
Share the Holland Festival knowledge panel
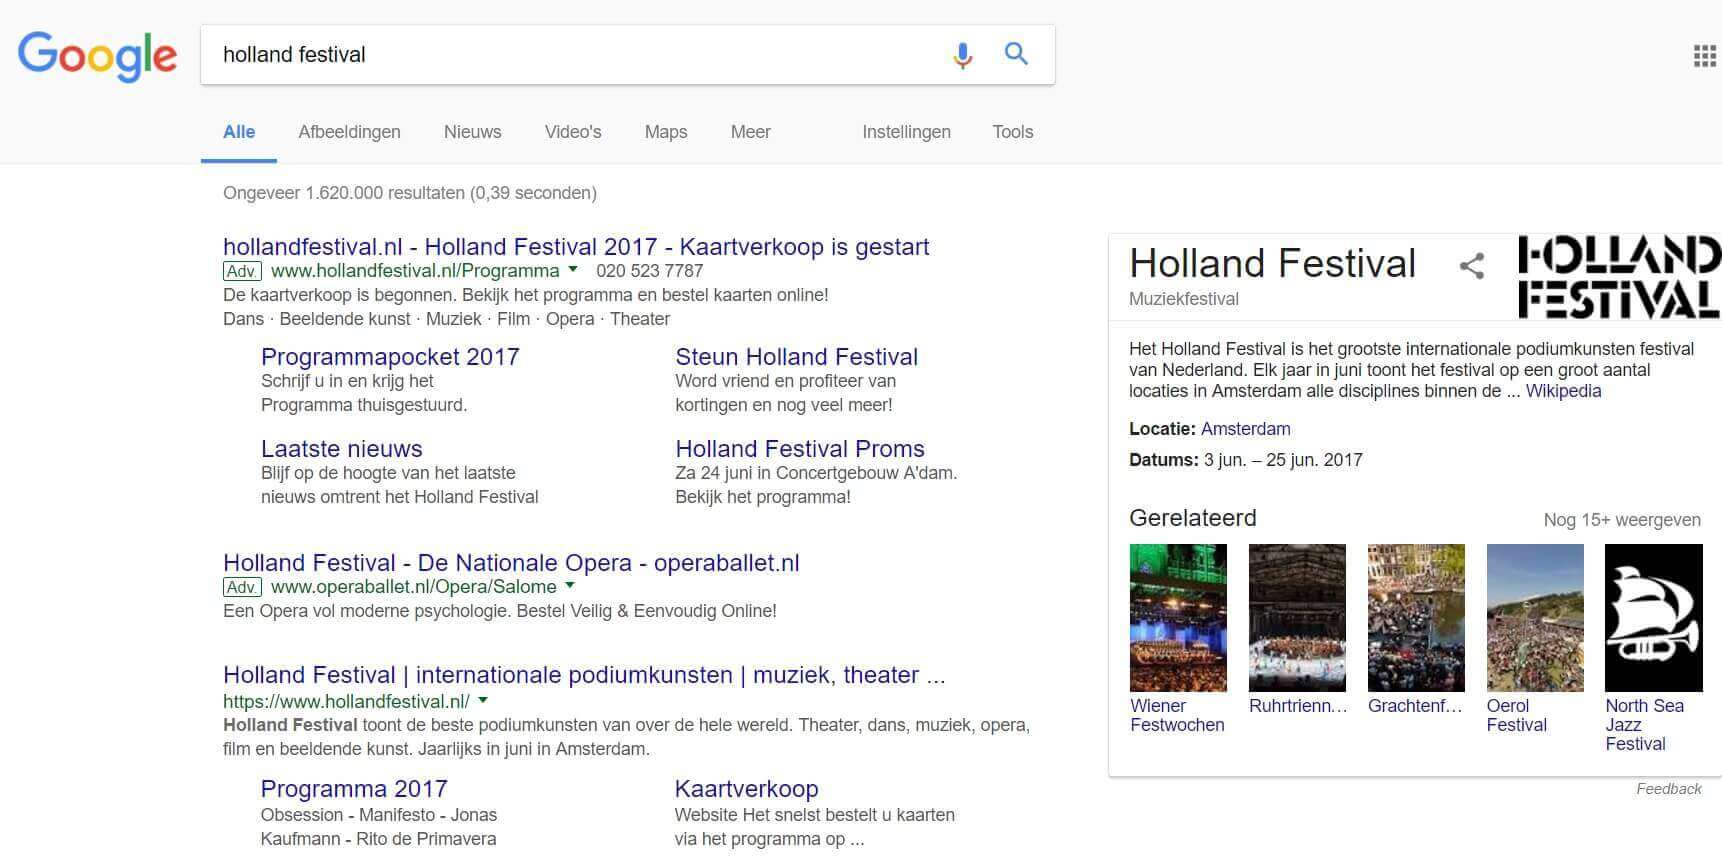(x=1471, y=266)
